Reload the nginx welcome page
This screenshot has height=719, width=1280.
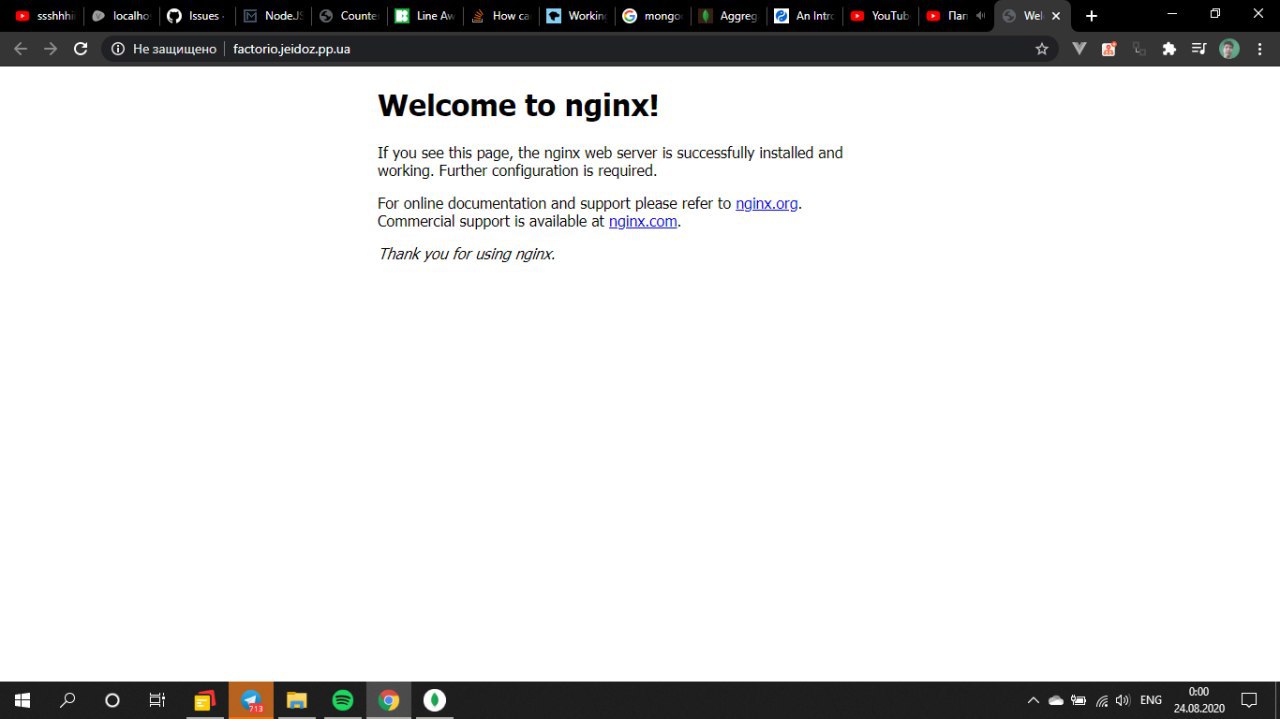pyautogui.click(x=81, y=48)
